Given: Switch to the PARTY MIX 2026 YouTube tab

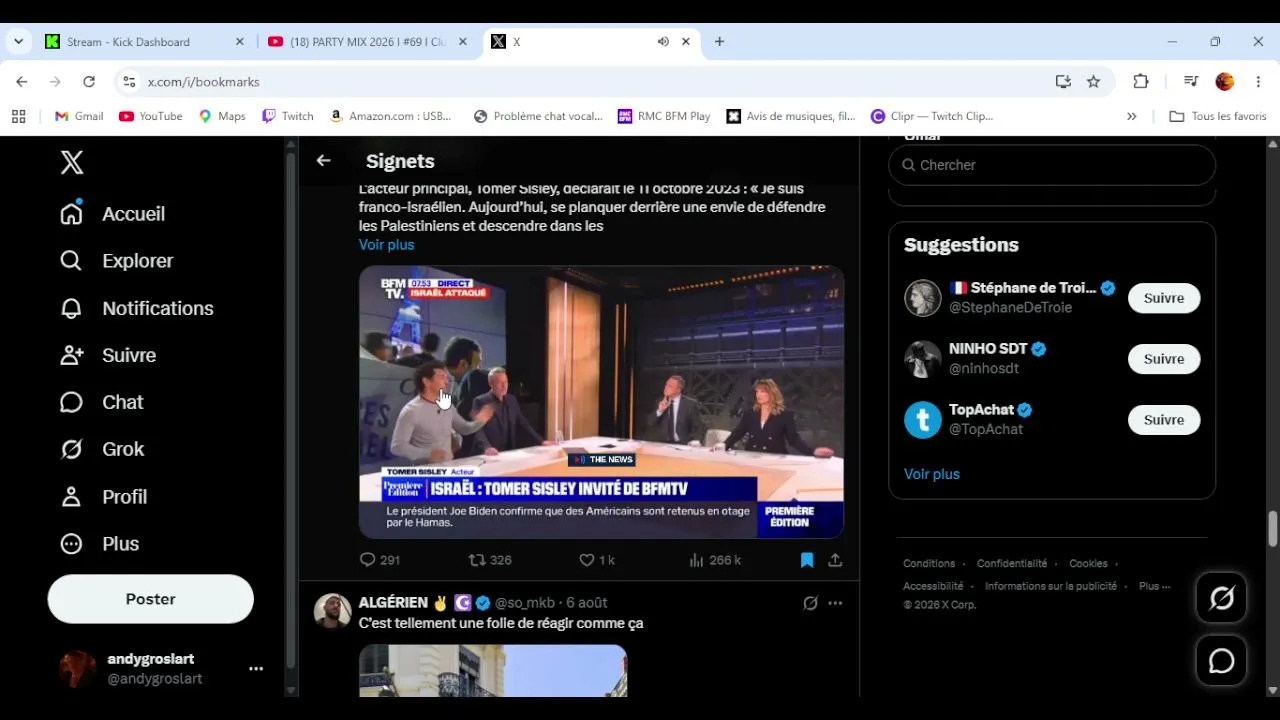Looking at the screenshot, I should pos(368,42).
